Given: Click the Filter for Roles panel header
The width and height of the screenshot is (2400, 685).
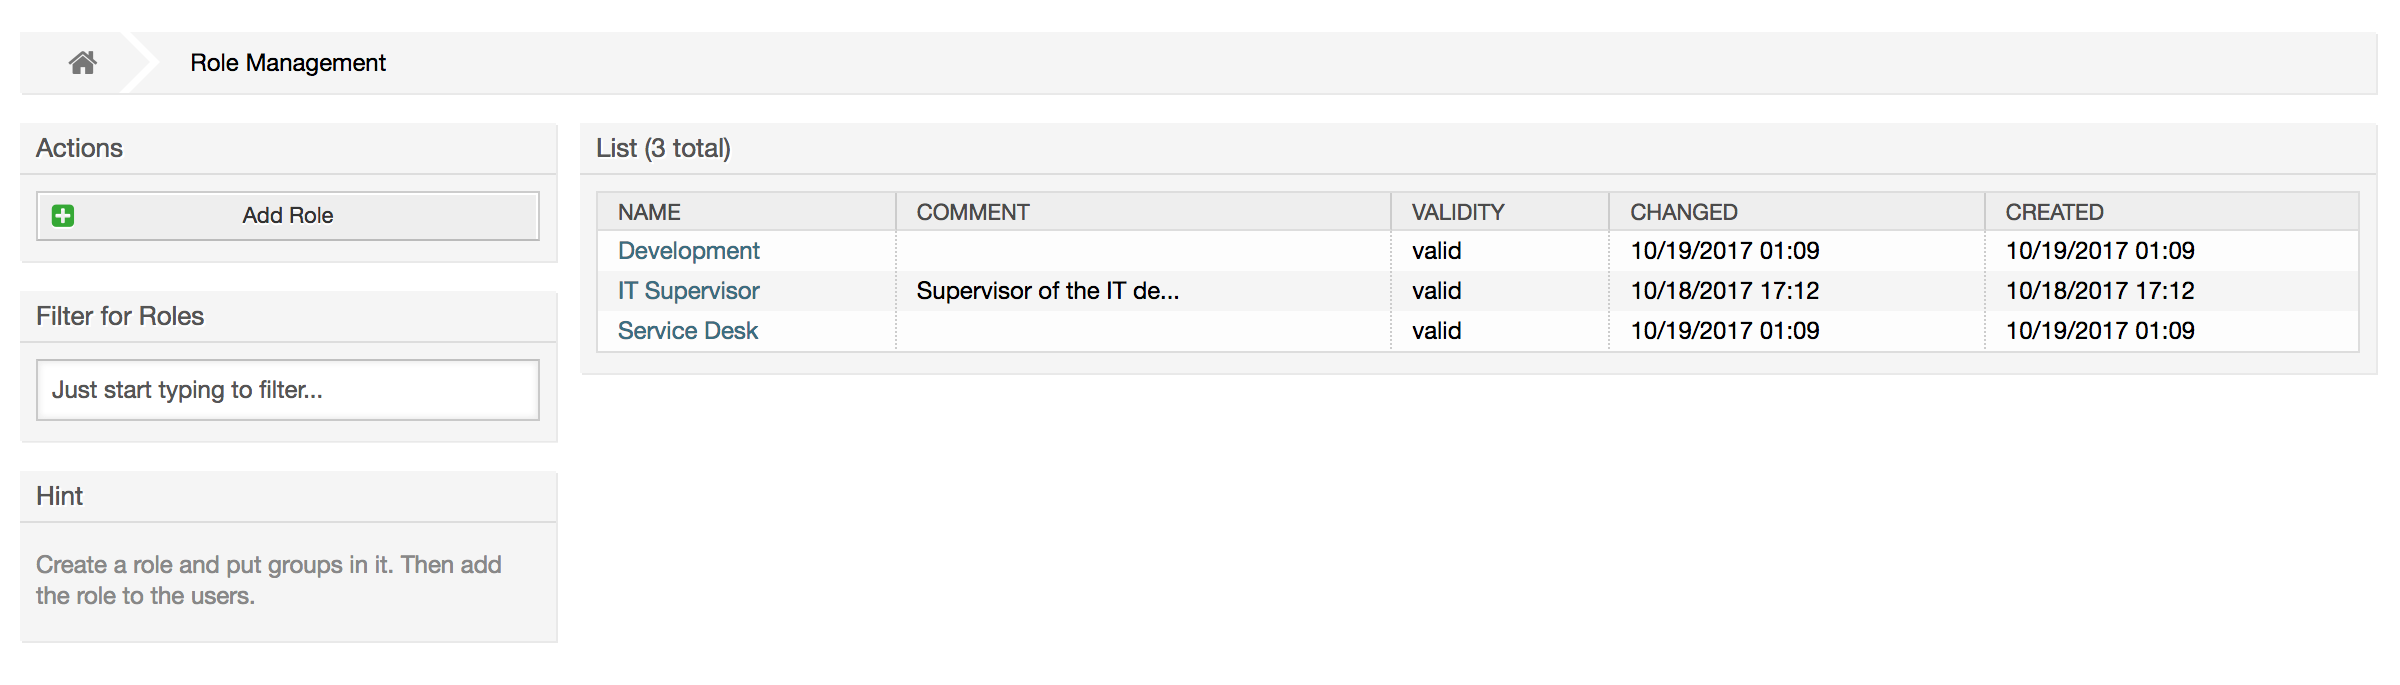Looking at the screenshot, I should click(120, 316).
